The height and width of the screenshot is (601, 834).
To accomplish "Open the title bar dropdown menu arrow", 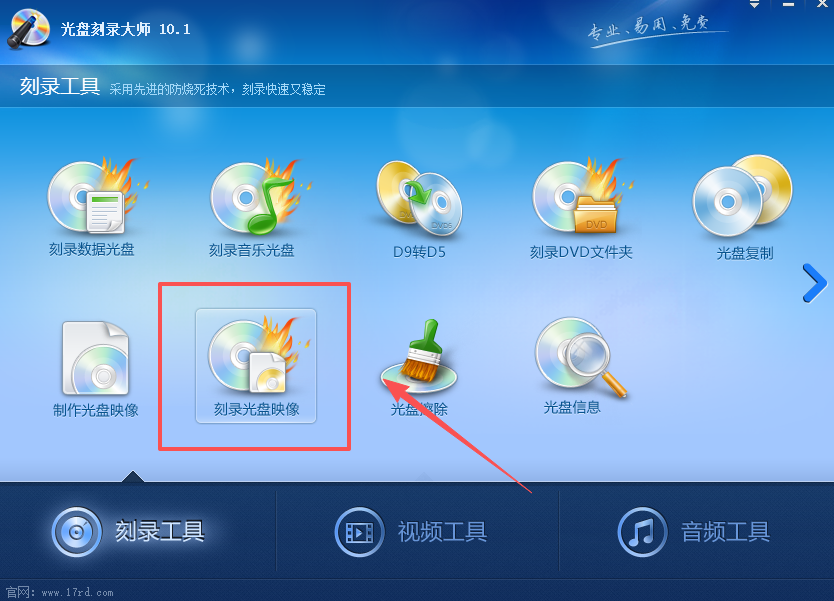I will point(754,4).
